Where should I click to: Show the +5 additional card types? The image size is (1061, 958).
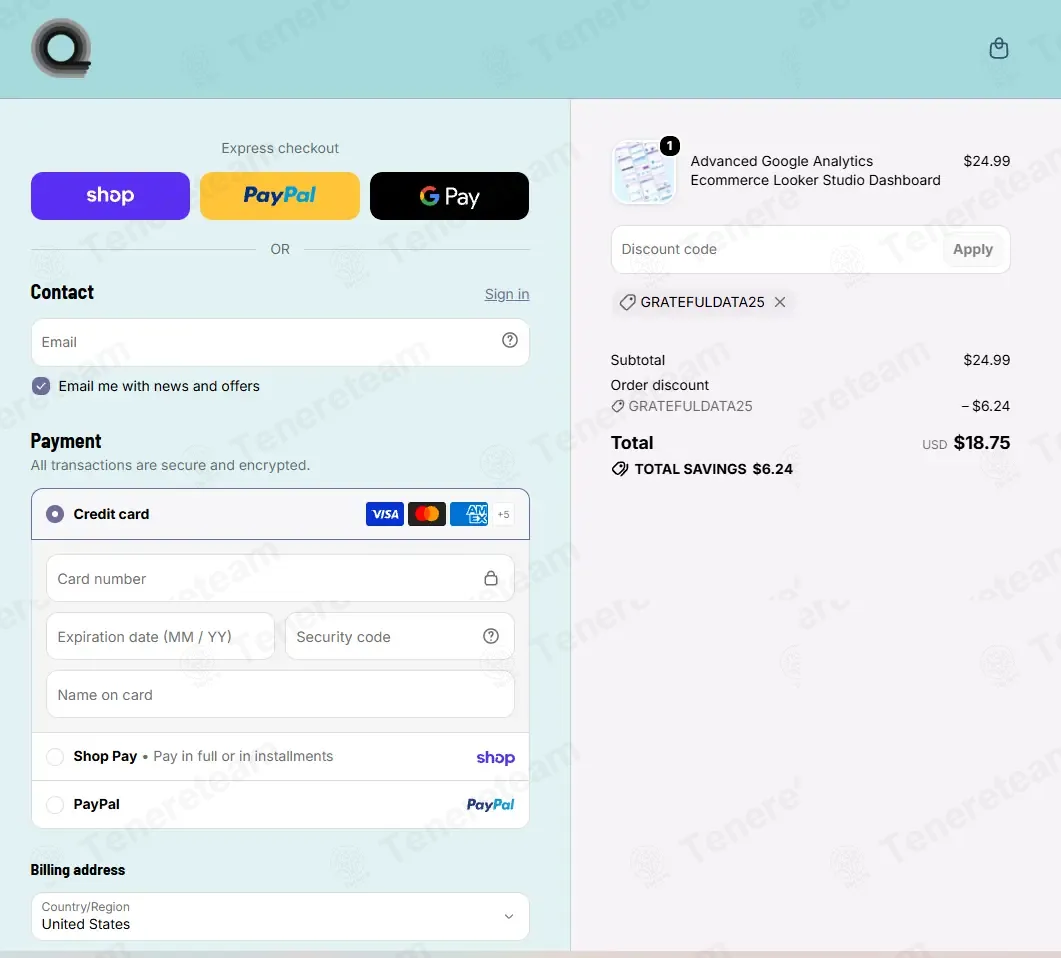503,514
